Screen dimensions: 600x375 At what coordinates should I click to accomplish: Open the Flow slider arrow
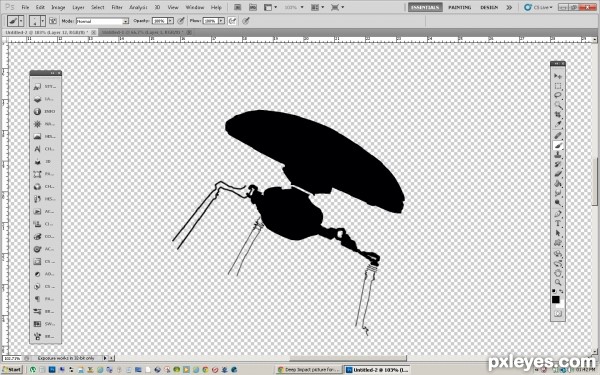(x=221, y=21)
